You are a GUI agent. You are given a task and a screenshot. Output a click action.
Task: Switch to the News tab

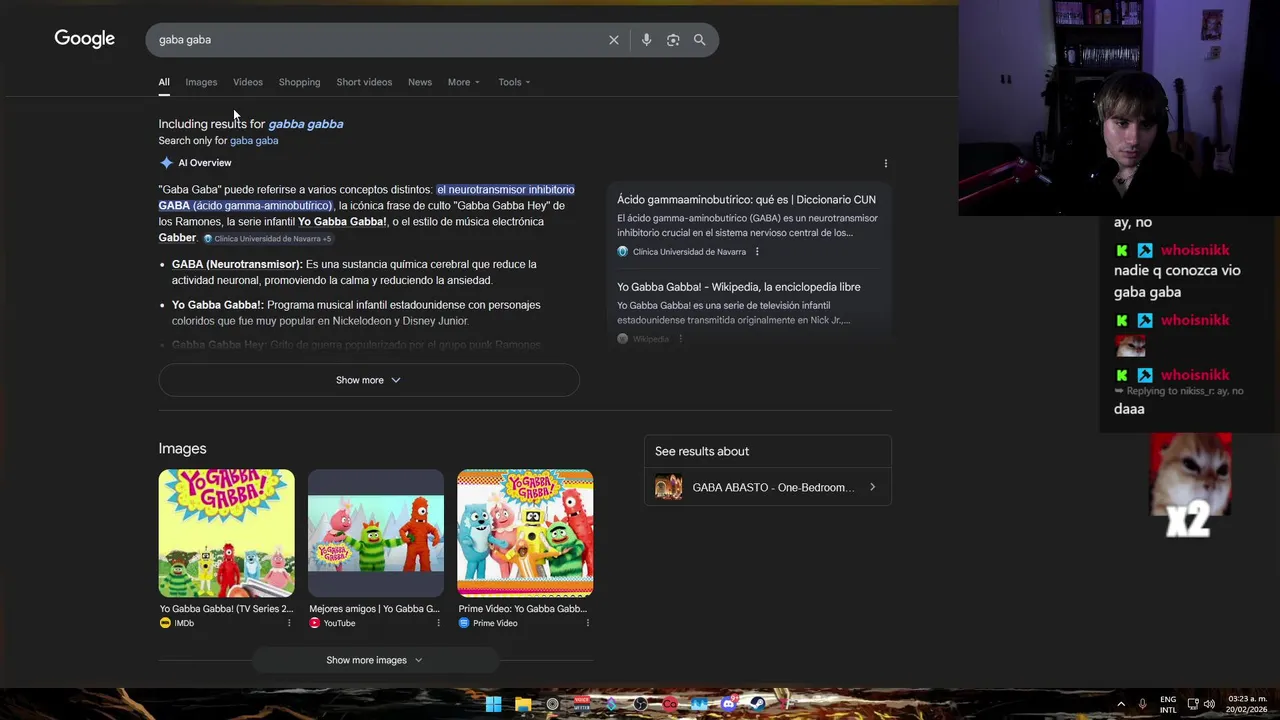(x=420, y=82)
